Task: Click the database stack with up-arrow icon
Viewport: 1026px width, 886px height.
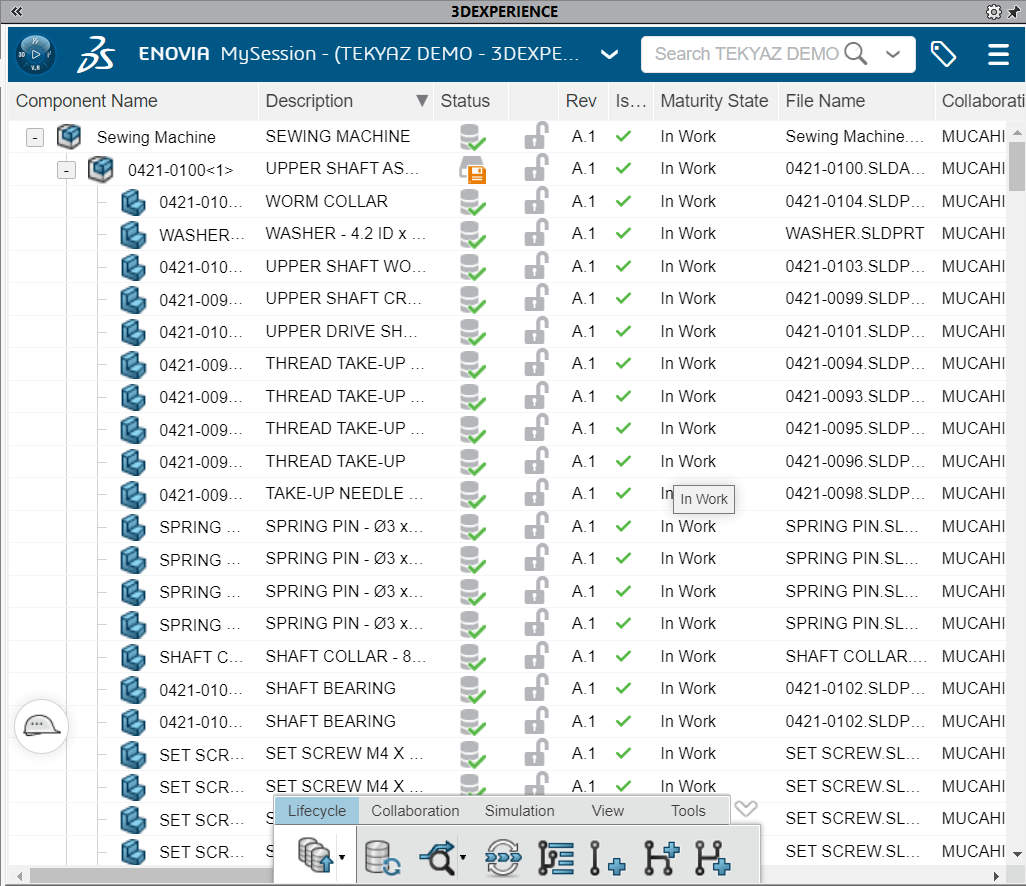Action: (x=315, y=855)
